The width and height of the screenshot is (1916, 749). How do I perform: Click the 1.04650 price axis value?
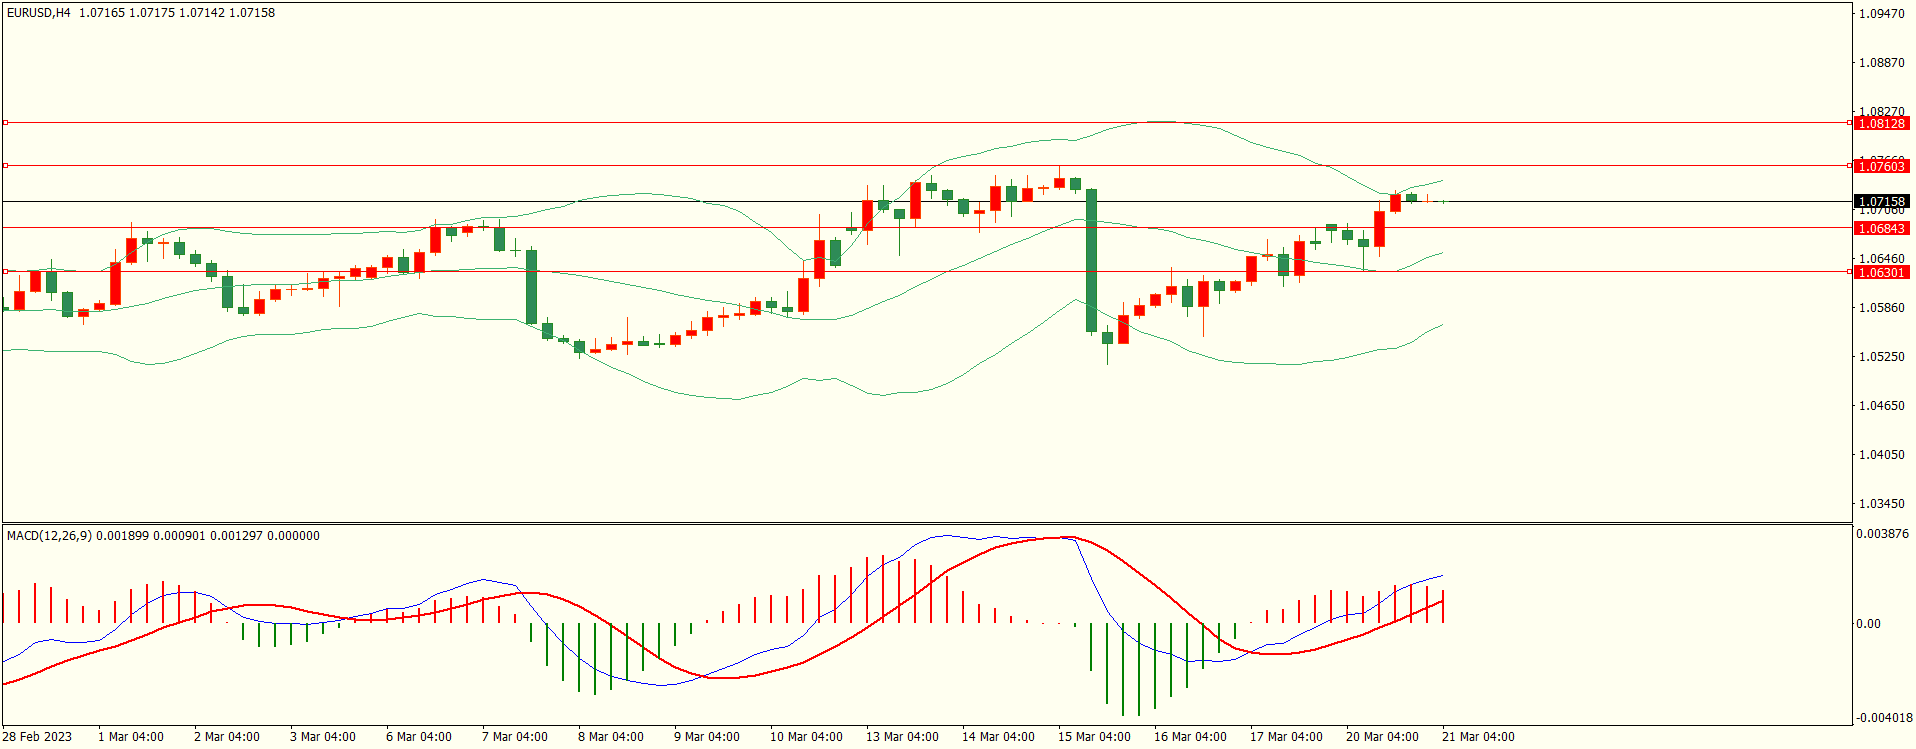1881,406
